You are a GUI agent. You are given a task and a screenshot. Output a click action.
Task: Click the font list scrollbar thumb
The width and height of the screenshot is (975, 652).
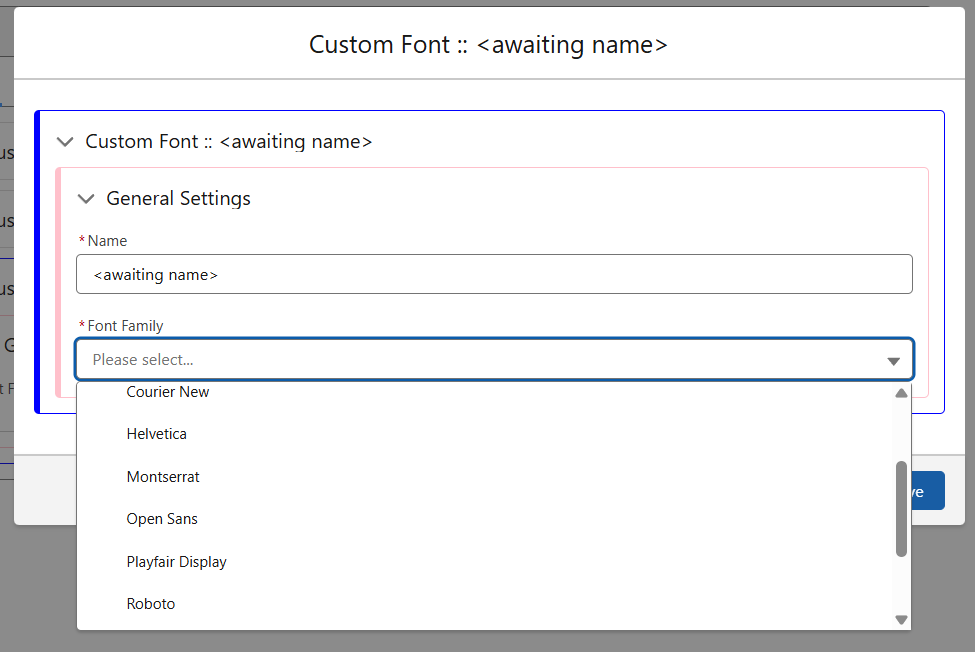[x=901, y=508]
